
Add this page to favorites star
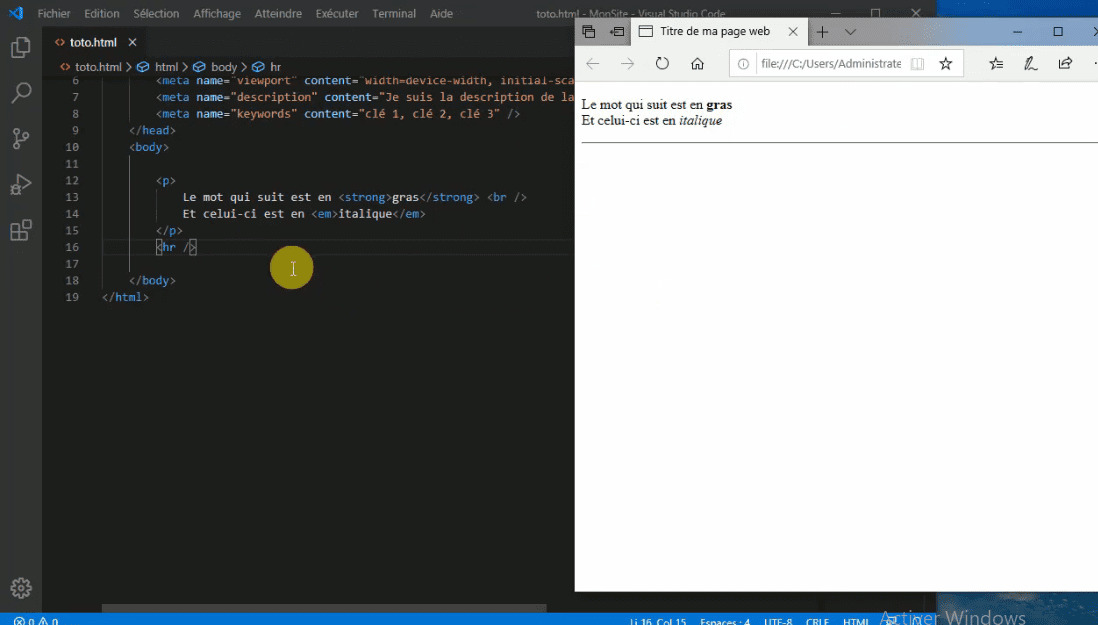(945, 64)
